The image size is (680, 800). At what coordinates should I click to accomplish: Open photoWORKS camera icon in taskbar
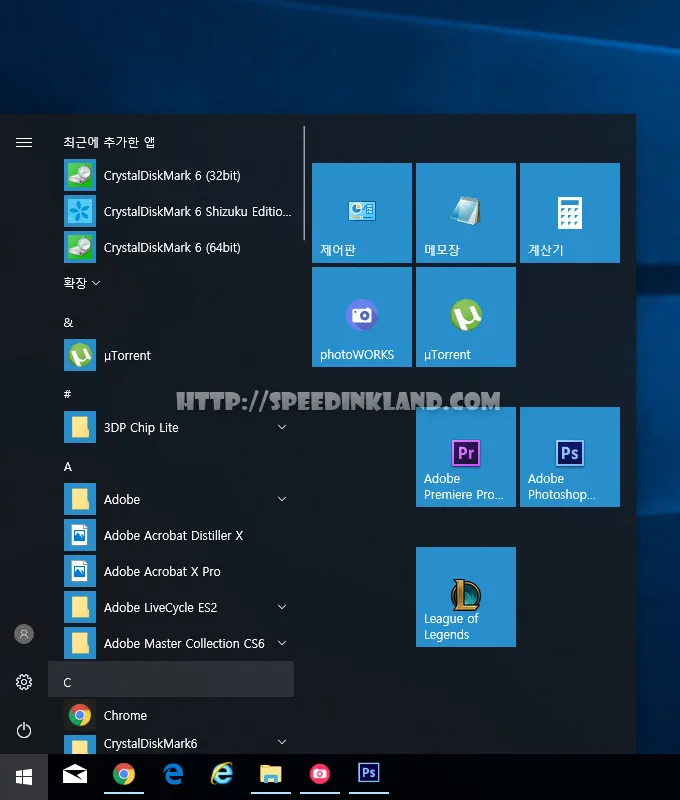point(320,774)
